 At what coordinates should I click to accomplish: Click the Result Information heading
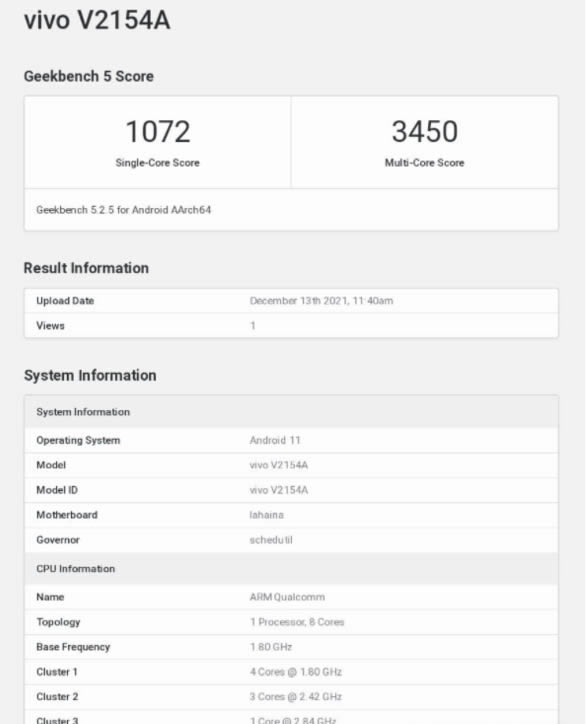86,268
